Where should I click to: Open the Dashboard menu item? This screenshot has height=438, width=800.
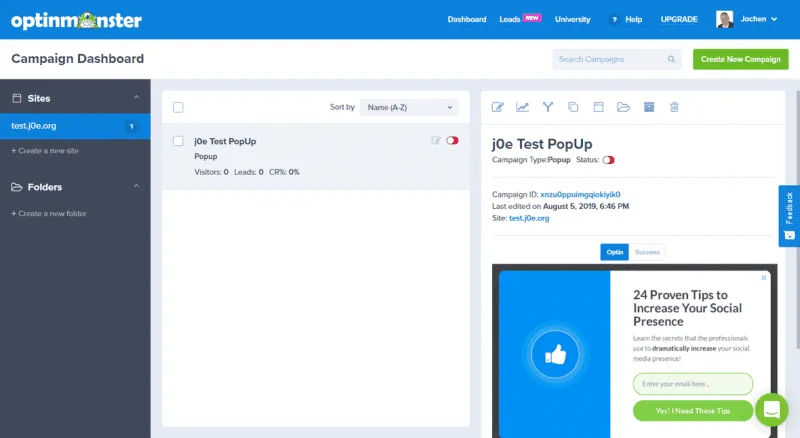[467, 19]
